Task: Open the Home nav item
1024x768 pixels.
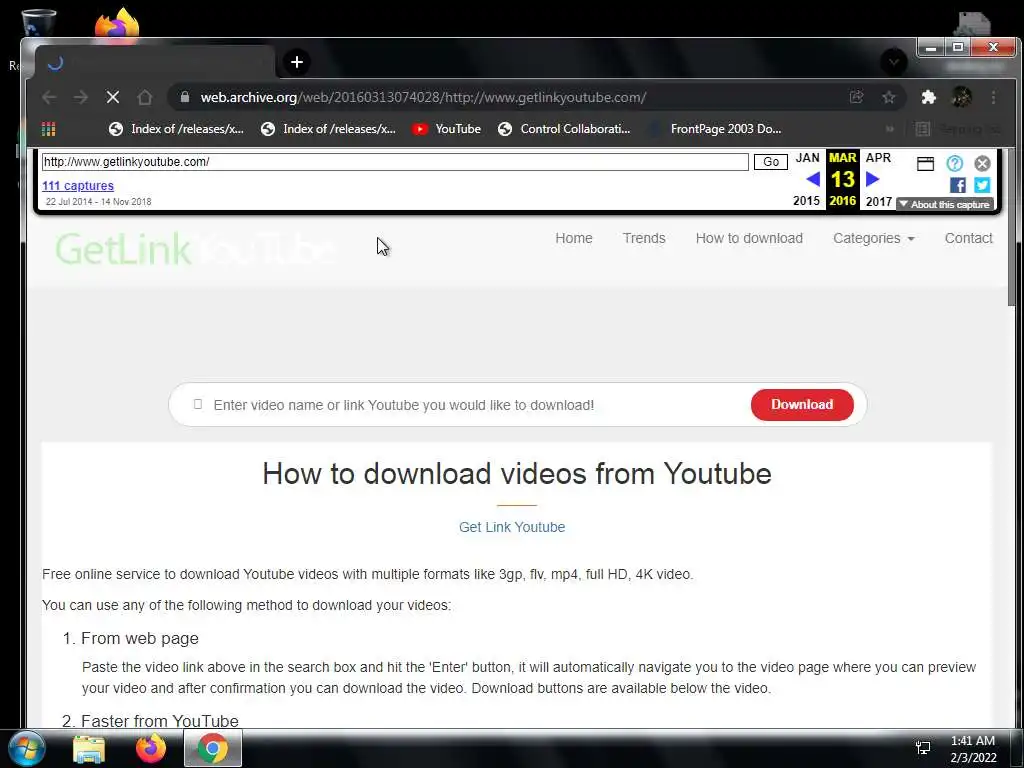Action: click(x=573, y=238)
